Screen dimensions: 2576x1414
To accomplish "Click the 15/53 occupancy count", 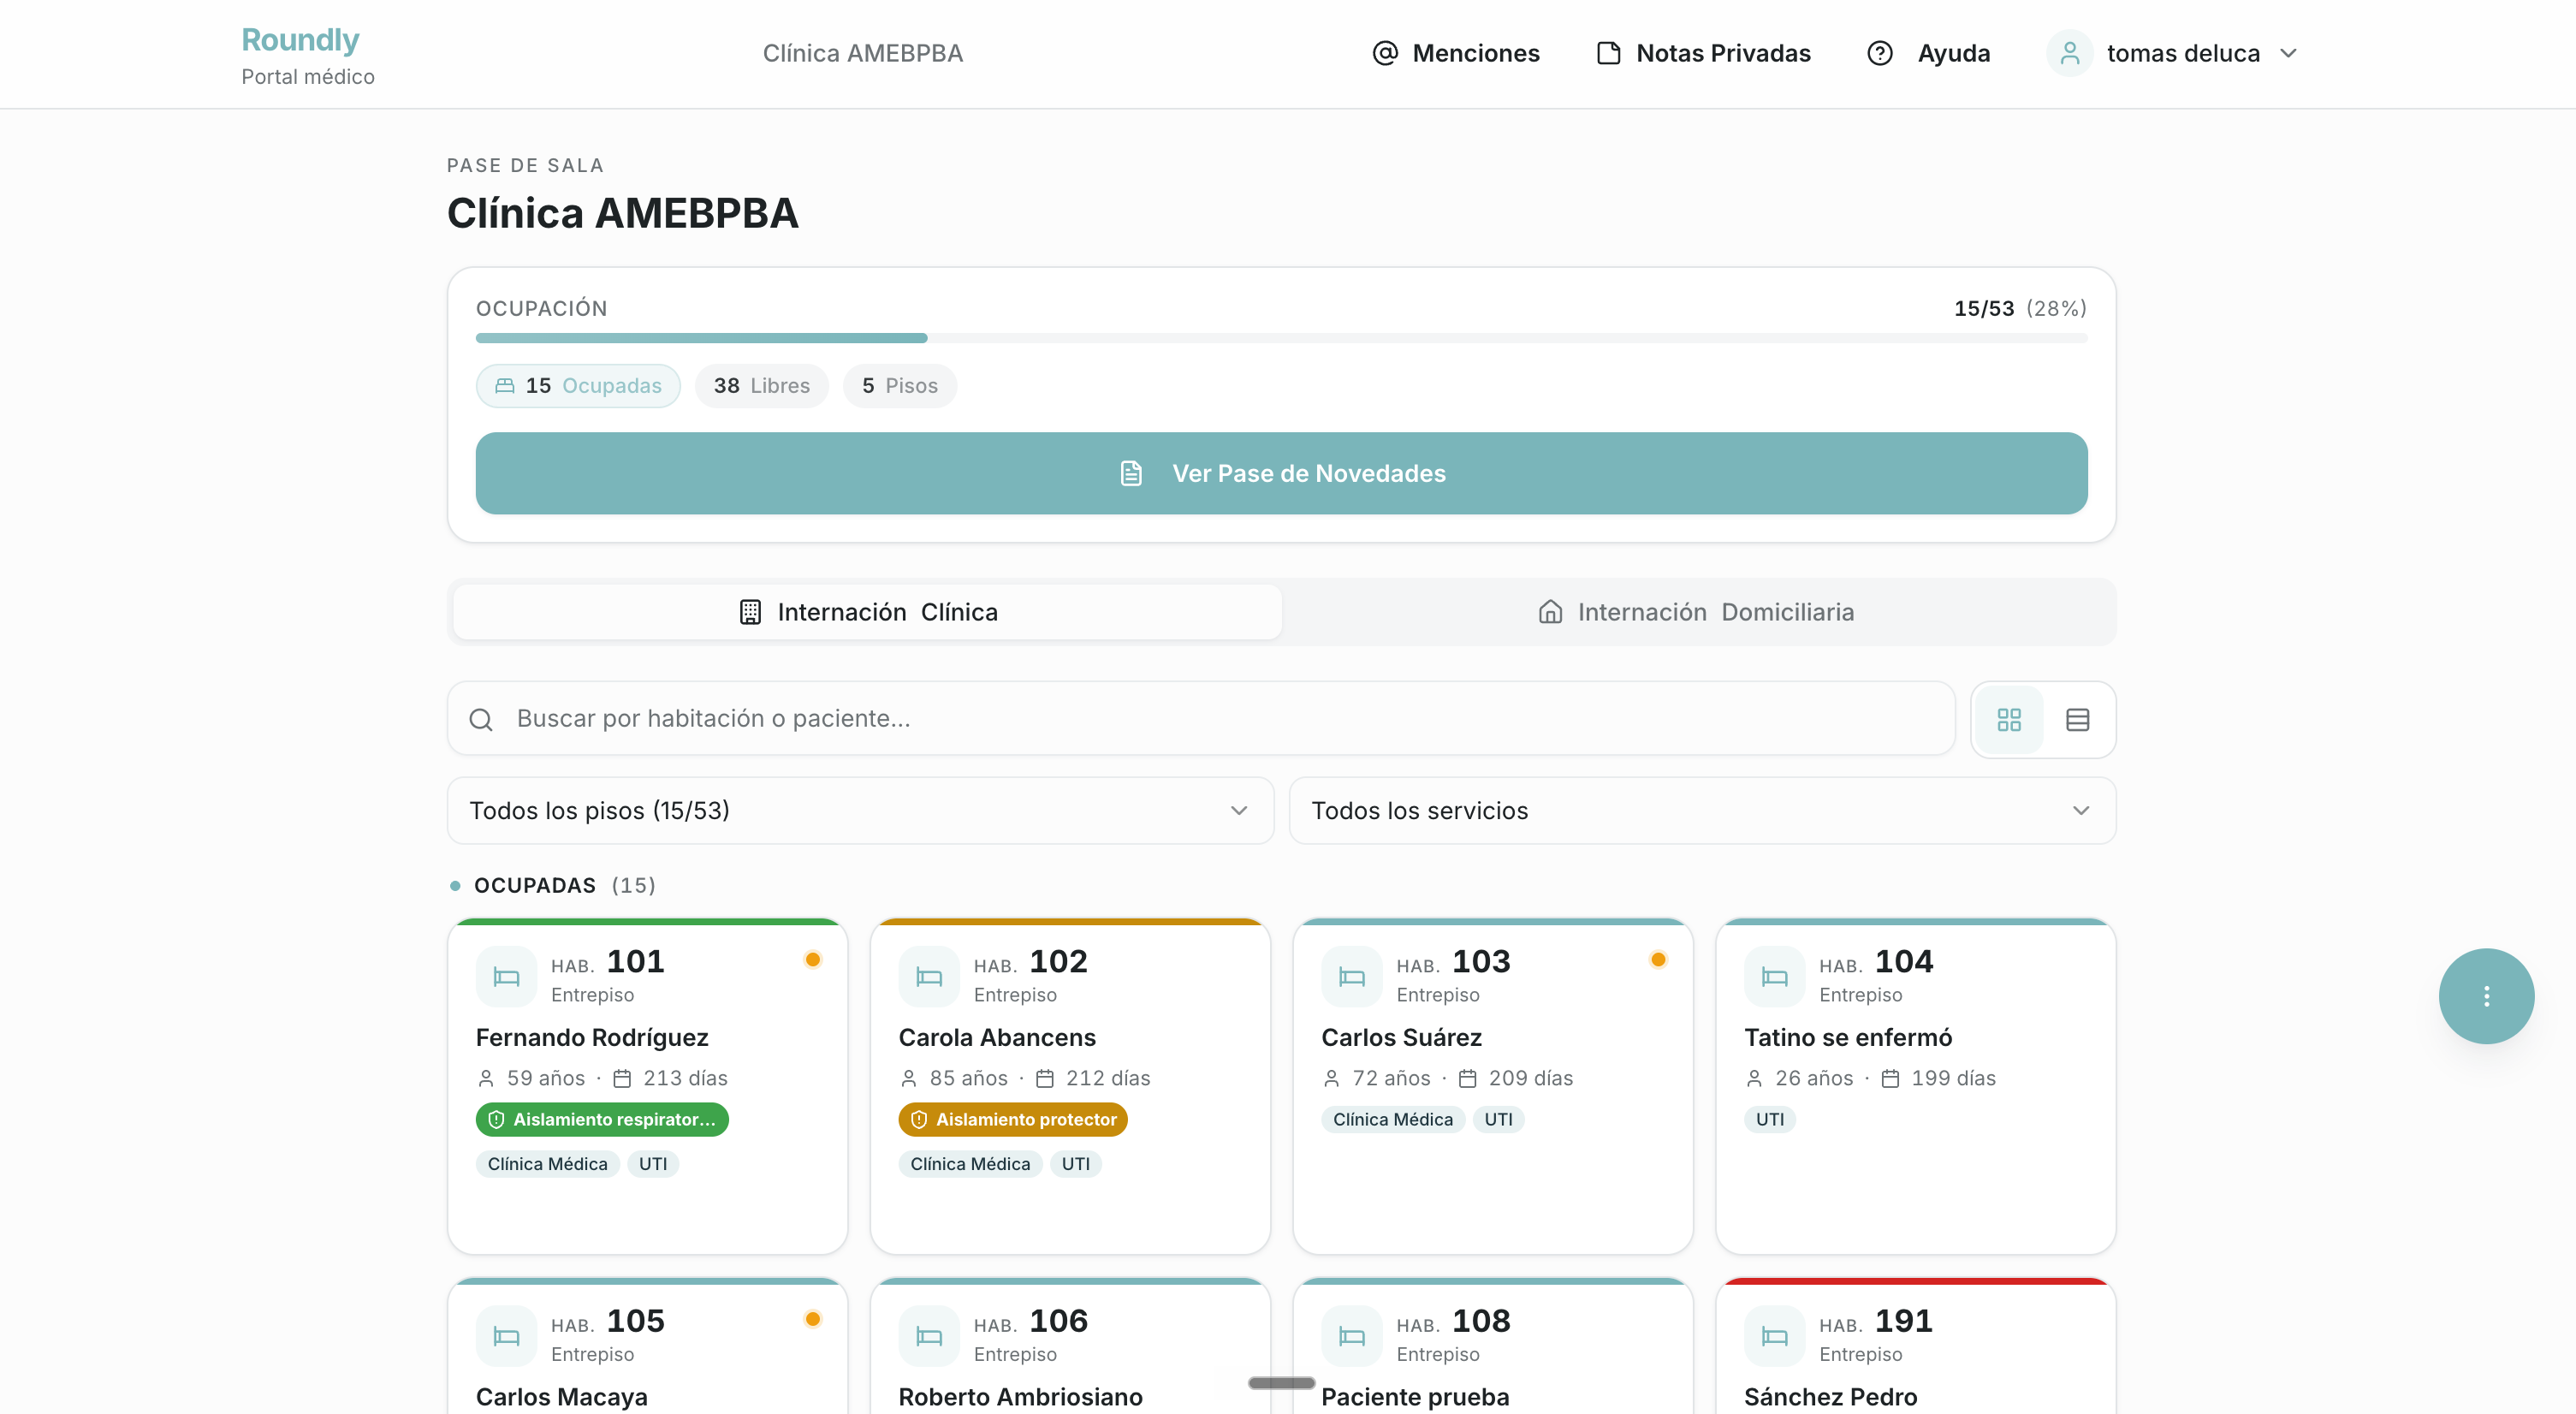I will pyautogui.click(x=1984, y=308).
